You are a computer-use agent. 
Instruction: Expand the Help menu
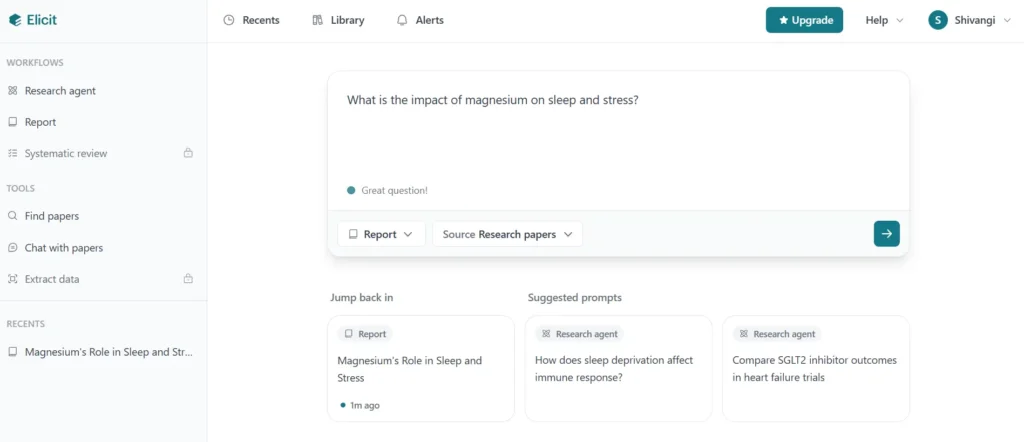[x=884, y=20]
